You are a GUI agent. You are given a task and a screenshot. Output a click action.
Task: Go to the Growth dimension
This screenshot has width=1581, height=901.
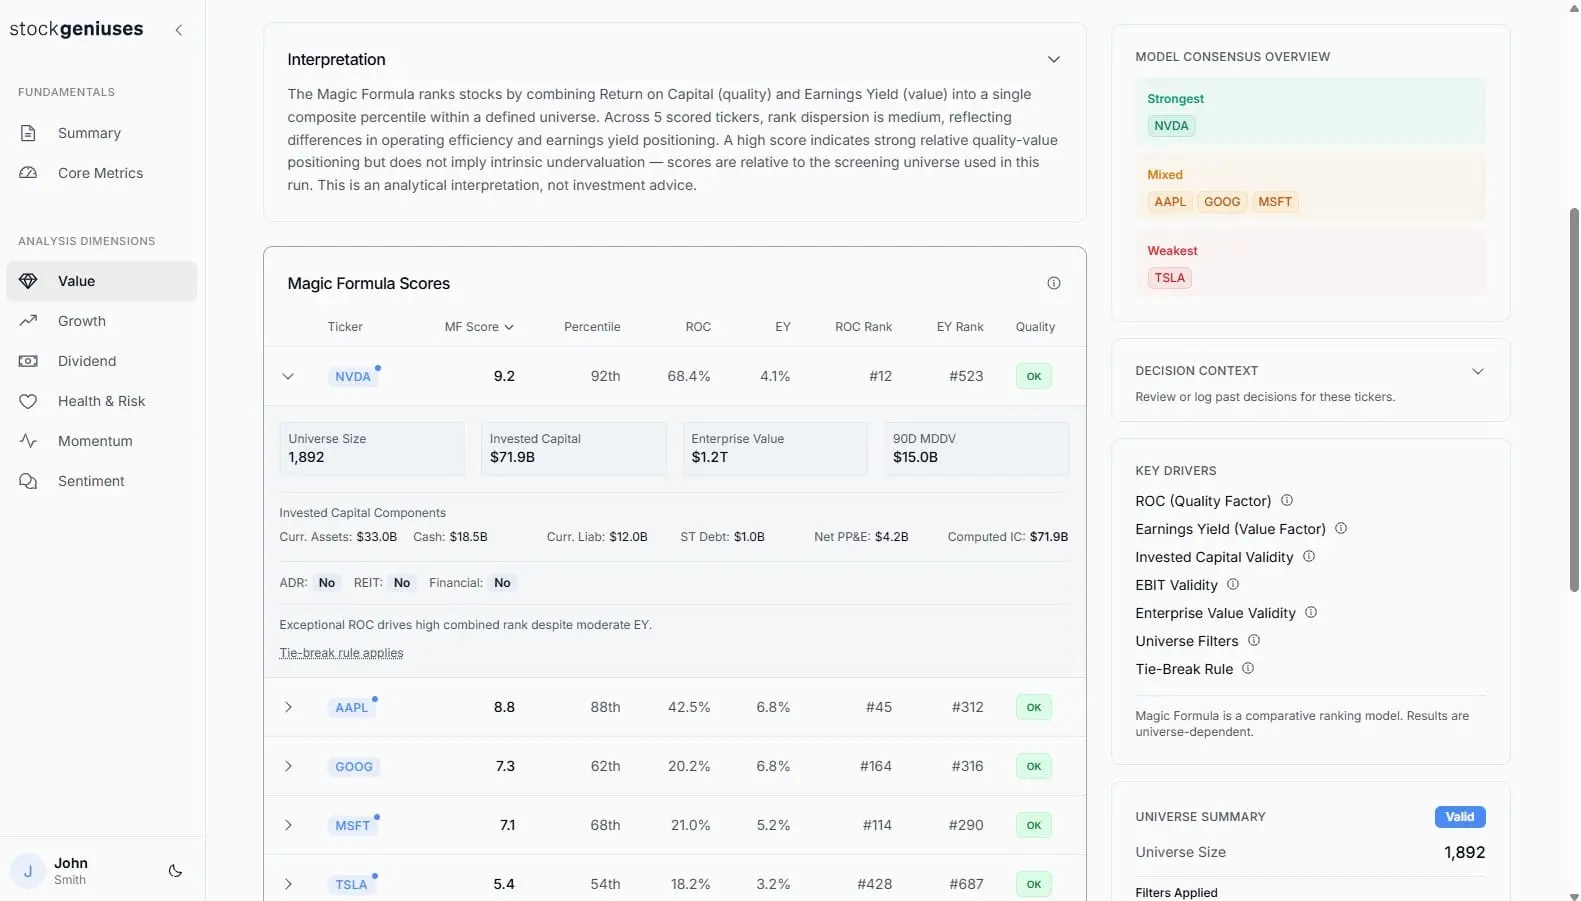tap(102, 321)
